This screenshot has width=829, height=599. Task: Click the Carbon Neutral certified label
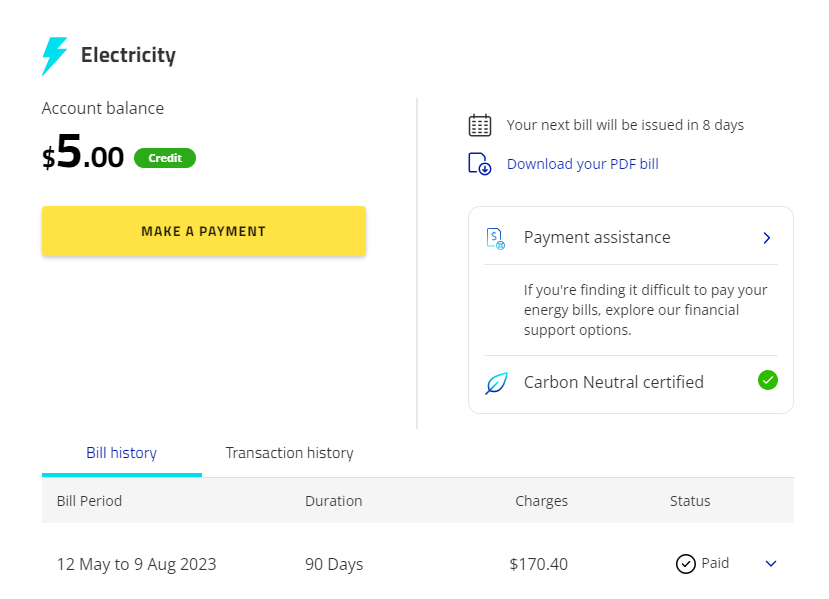(x=613, y=382)
